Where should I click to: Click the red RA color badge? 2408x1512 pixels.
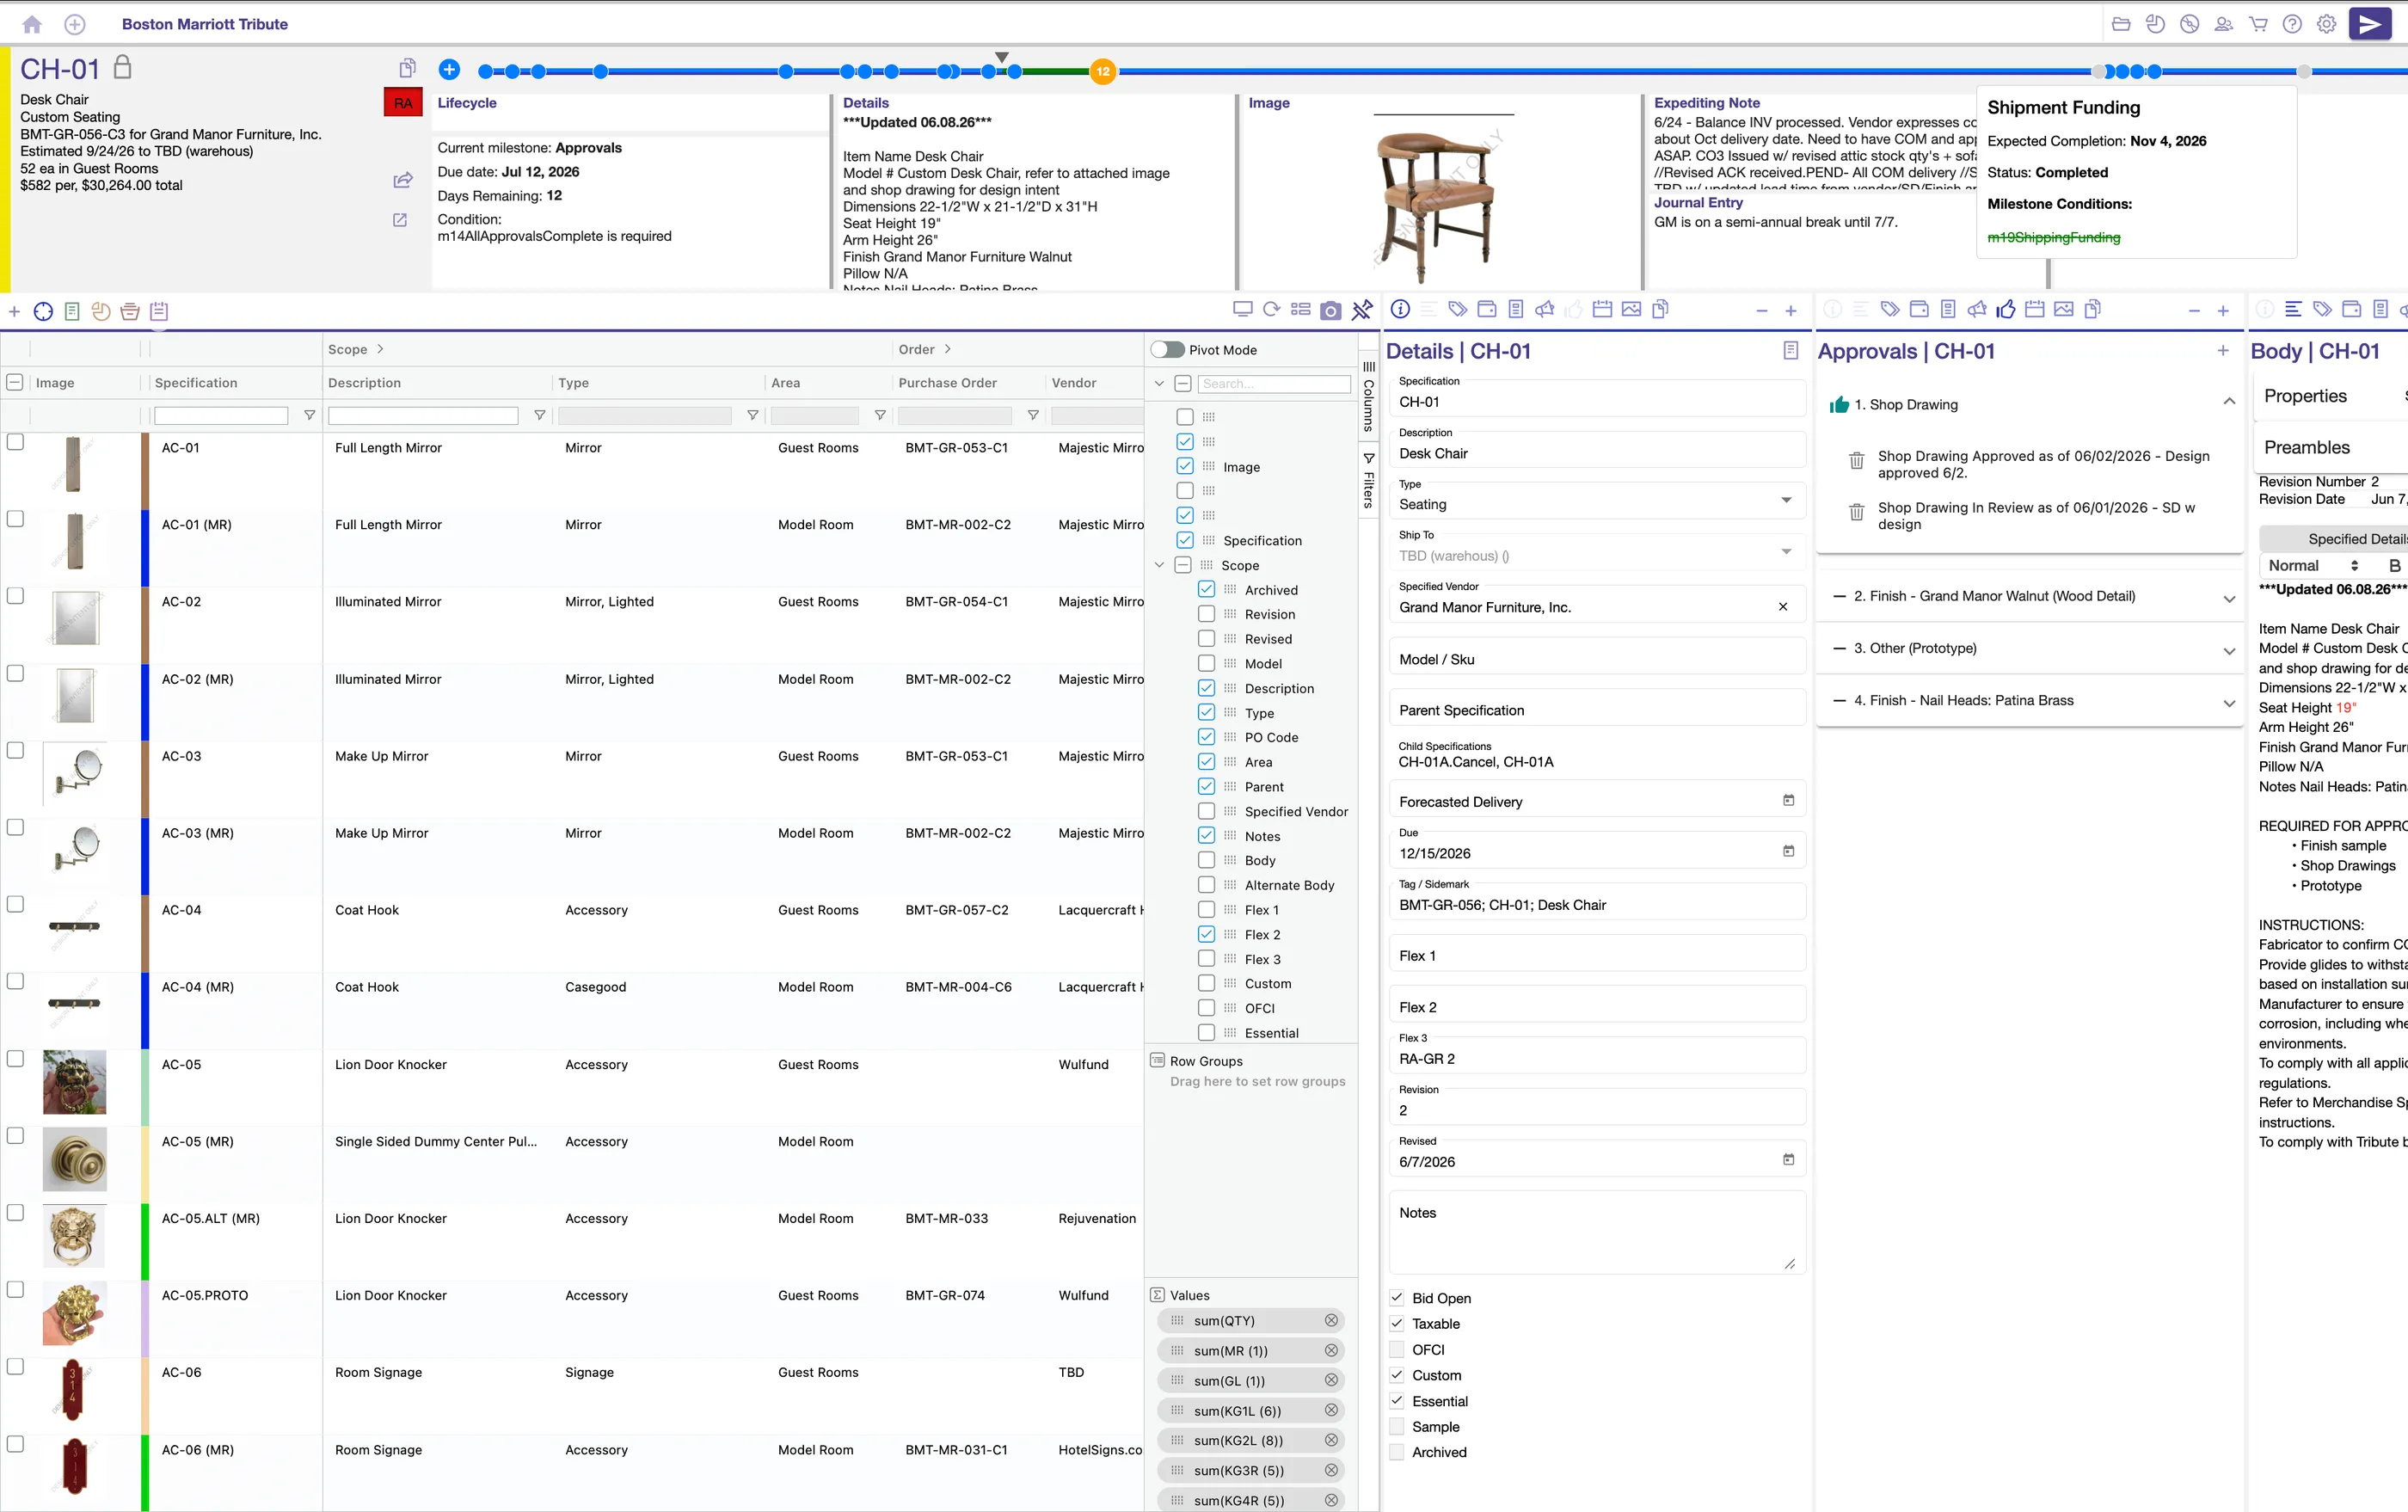click(x=403, y=103)
